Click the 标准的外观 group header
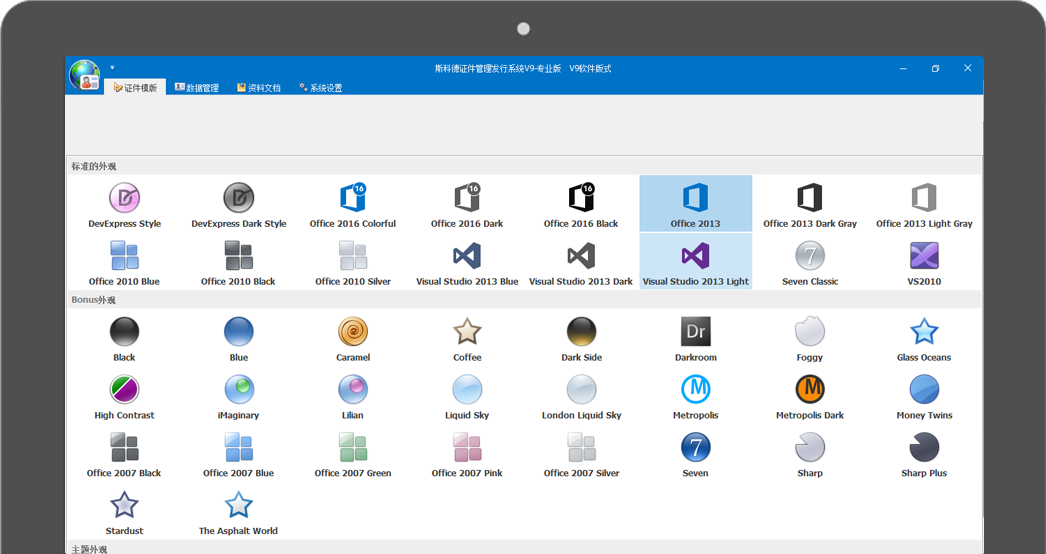 coord(524,166)
